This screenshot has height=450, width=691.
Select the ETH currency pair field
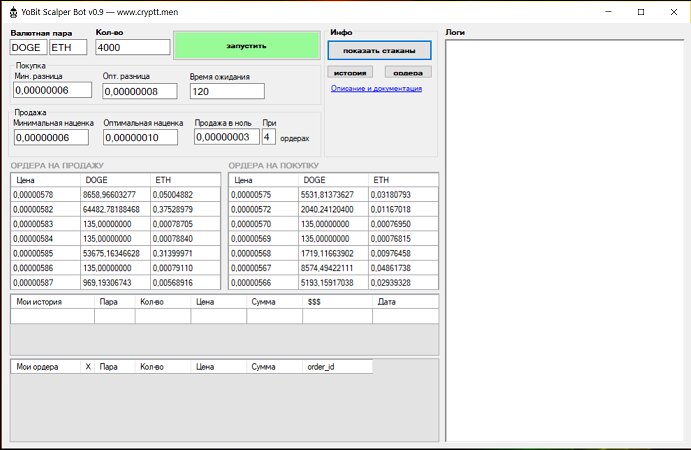point(68,47)
